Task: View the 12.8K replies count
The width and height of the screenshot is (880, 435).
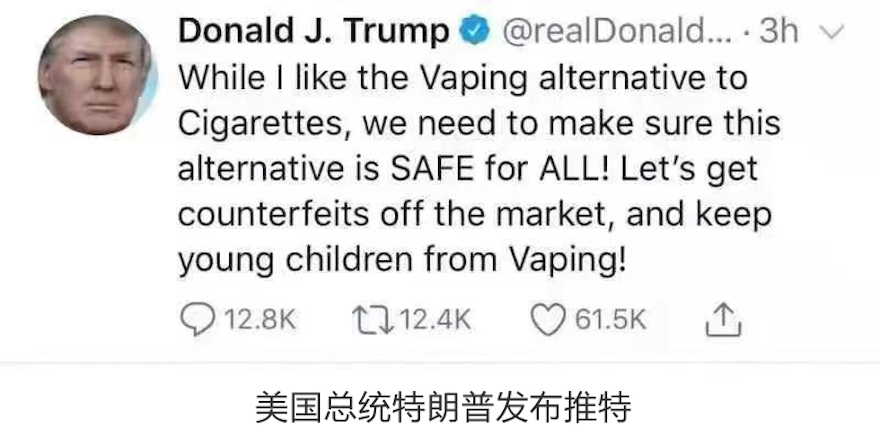Action: click(260, 320)
